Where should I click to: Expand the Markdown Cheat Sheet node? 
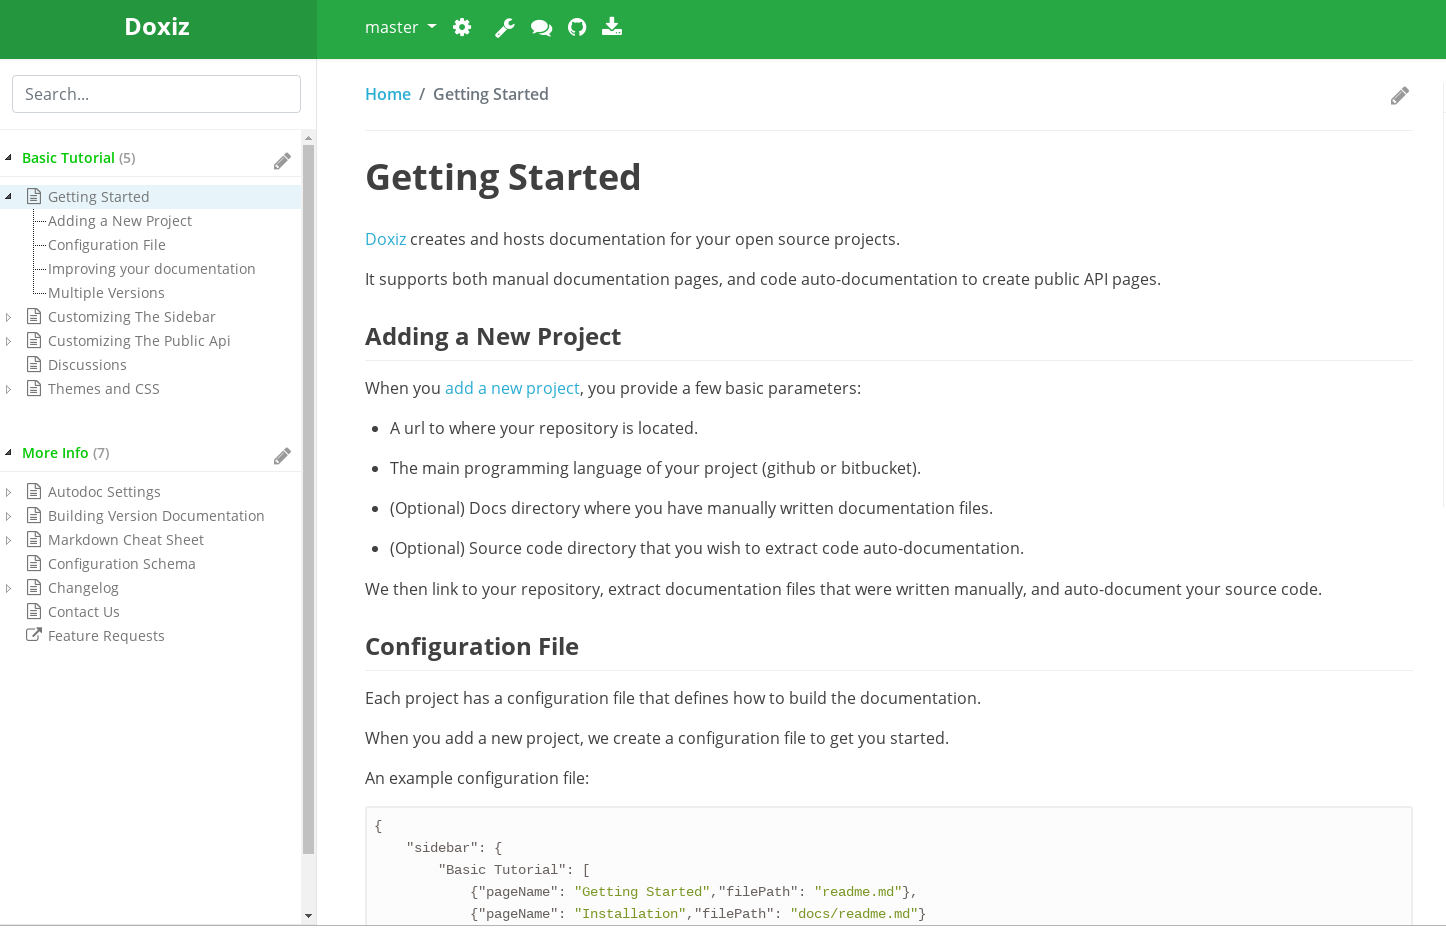pyautogui.click(x=8, y=540)
